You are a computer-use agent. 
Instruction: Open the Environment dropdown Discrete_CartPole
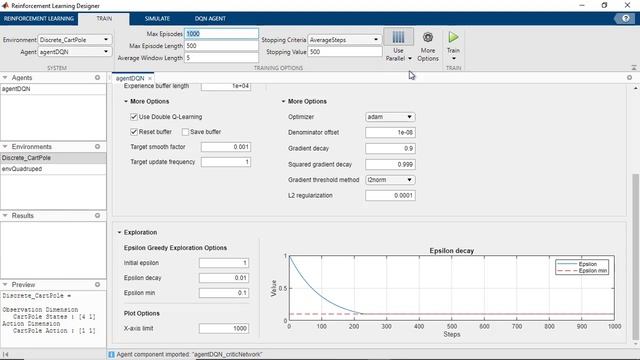click(74, 40)
